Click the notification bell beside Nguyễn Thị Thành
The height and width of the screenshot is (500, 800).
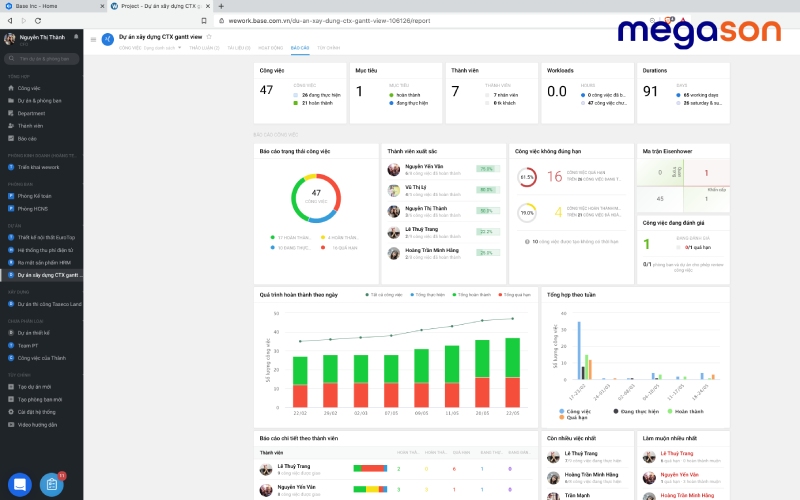(76, 37)
